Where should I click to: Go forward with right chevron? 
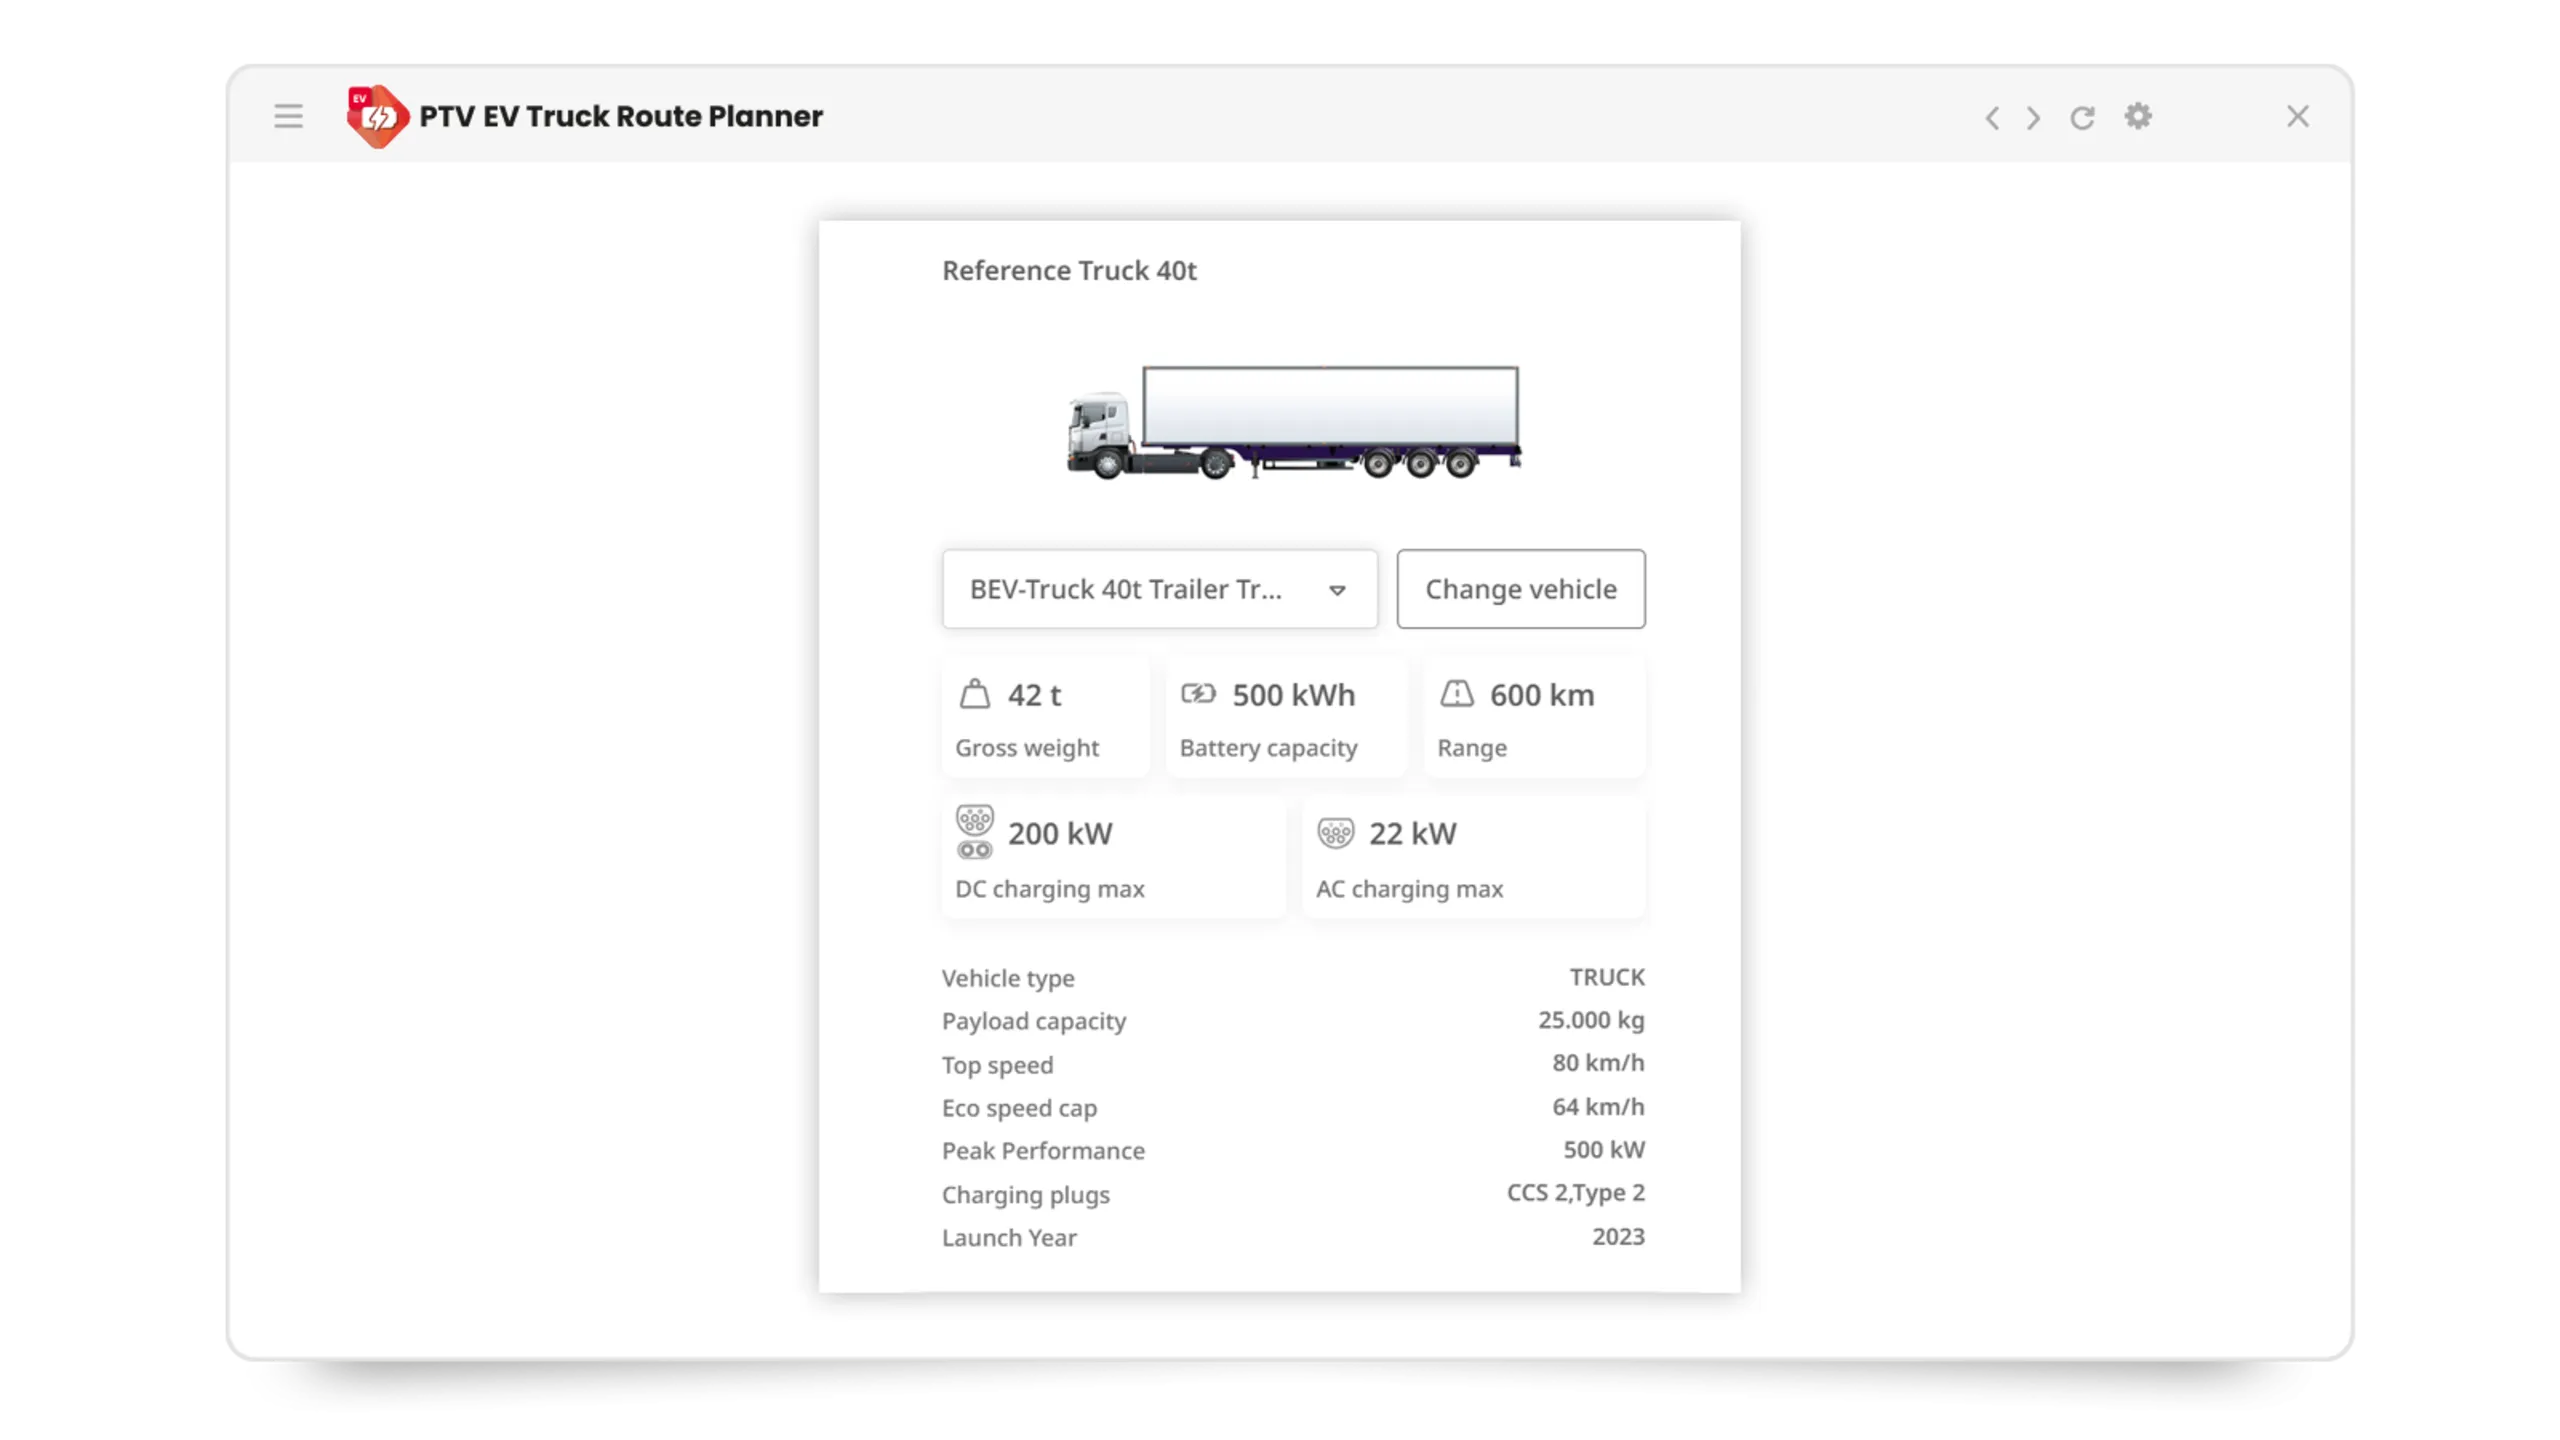coord(2033,117)
